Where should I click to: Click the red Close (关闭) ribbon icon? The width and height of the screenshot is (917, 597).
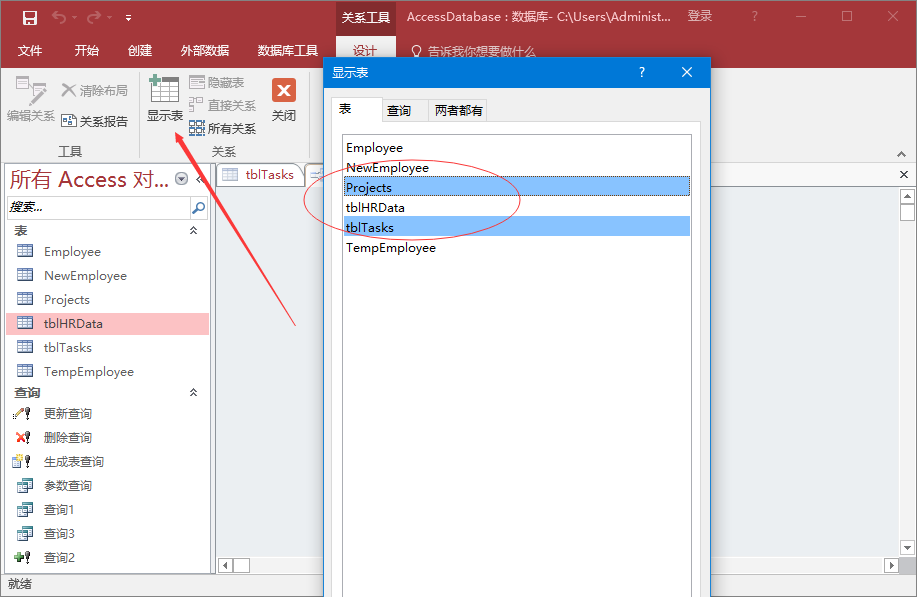[x=284, y=91]
